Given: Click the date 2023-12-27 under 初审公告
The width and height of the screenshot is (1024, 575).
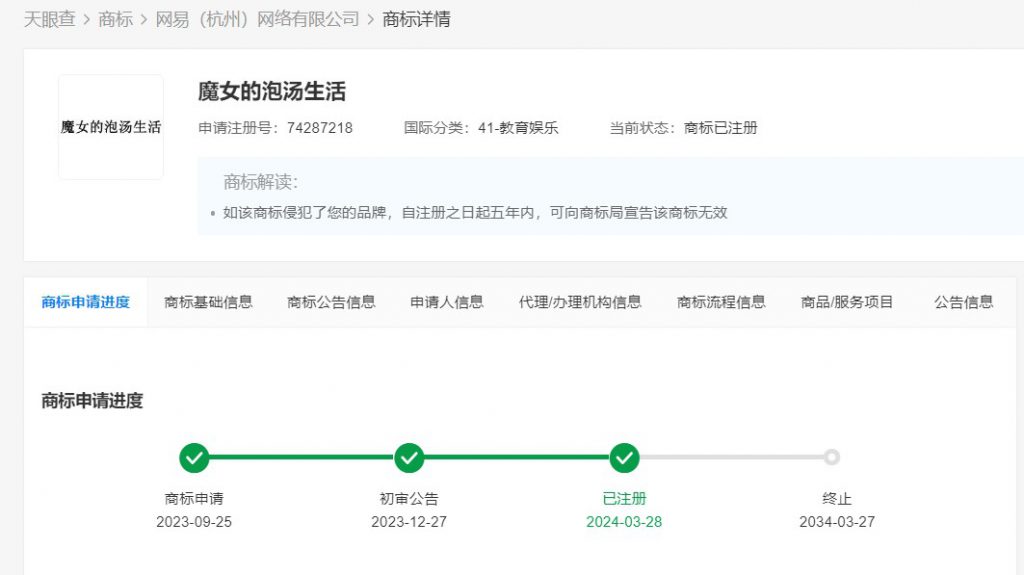Looking at the screenshot, I should (x=409, y=521).
